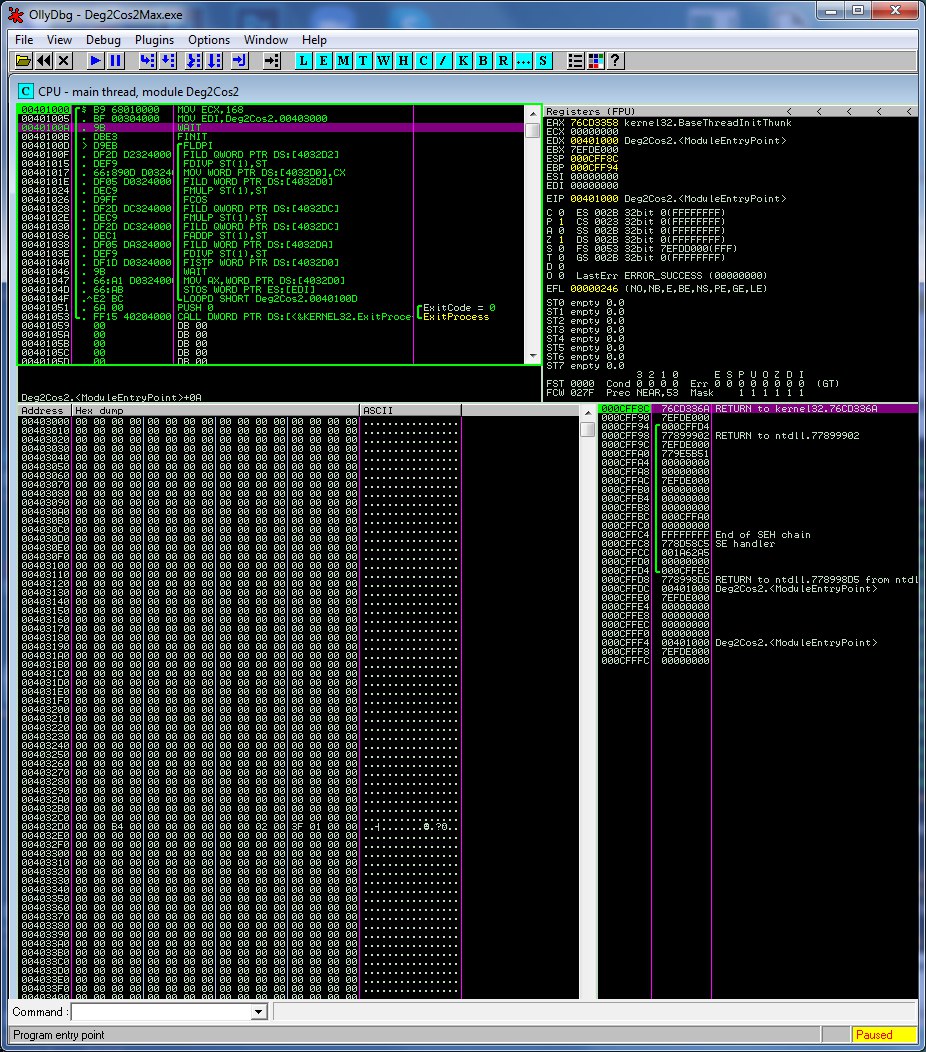Viewport: 926px width, 1052px height.
Task: Select the PUSH 0 instruction at 00401051
Action: coord(271,308)
